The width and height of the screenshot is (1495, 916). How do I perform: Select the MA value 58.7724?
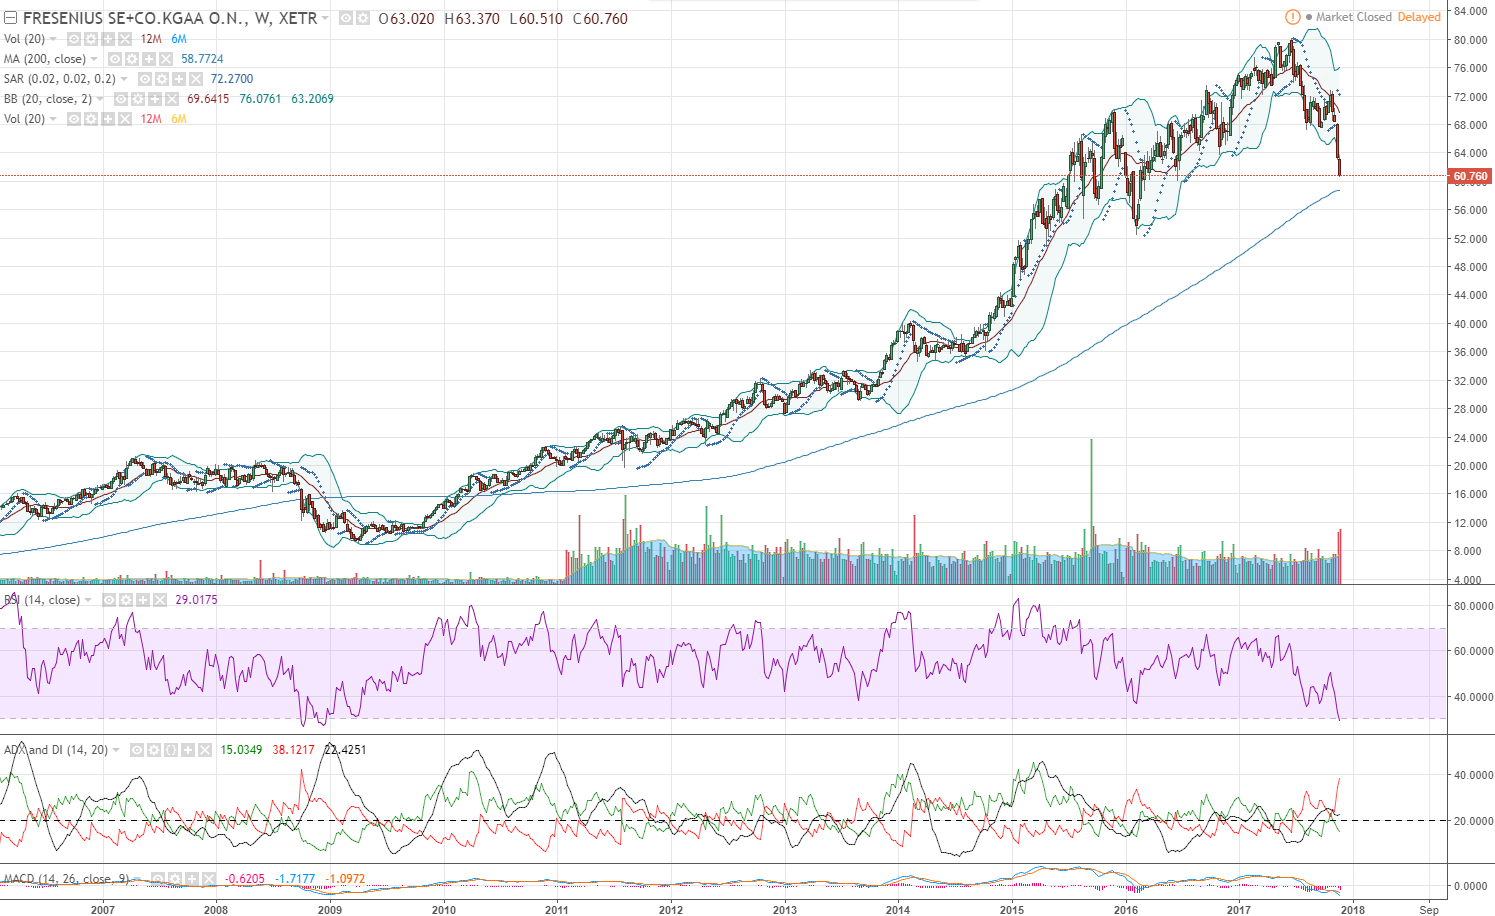pyautogui.click(x=202, y=59)
